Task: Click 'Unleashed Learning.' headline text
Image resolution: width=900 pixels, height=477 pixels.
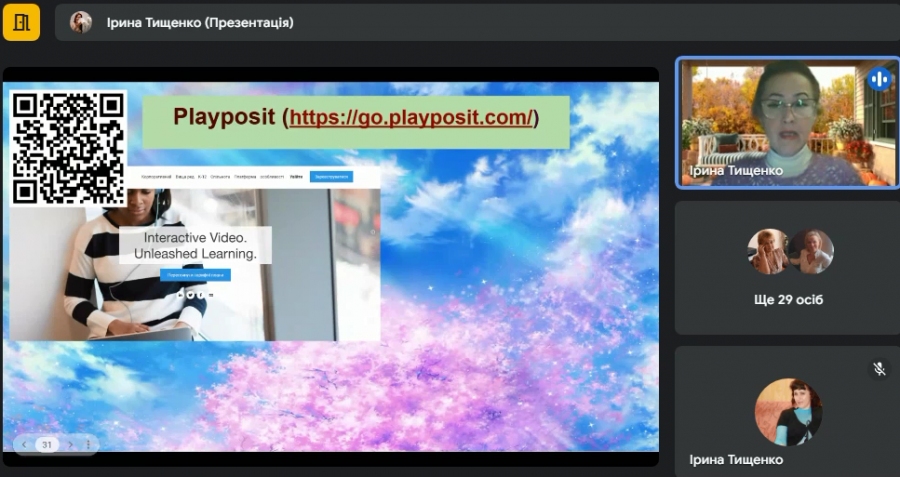Action: 195,254
